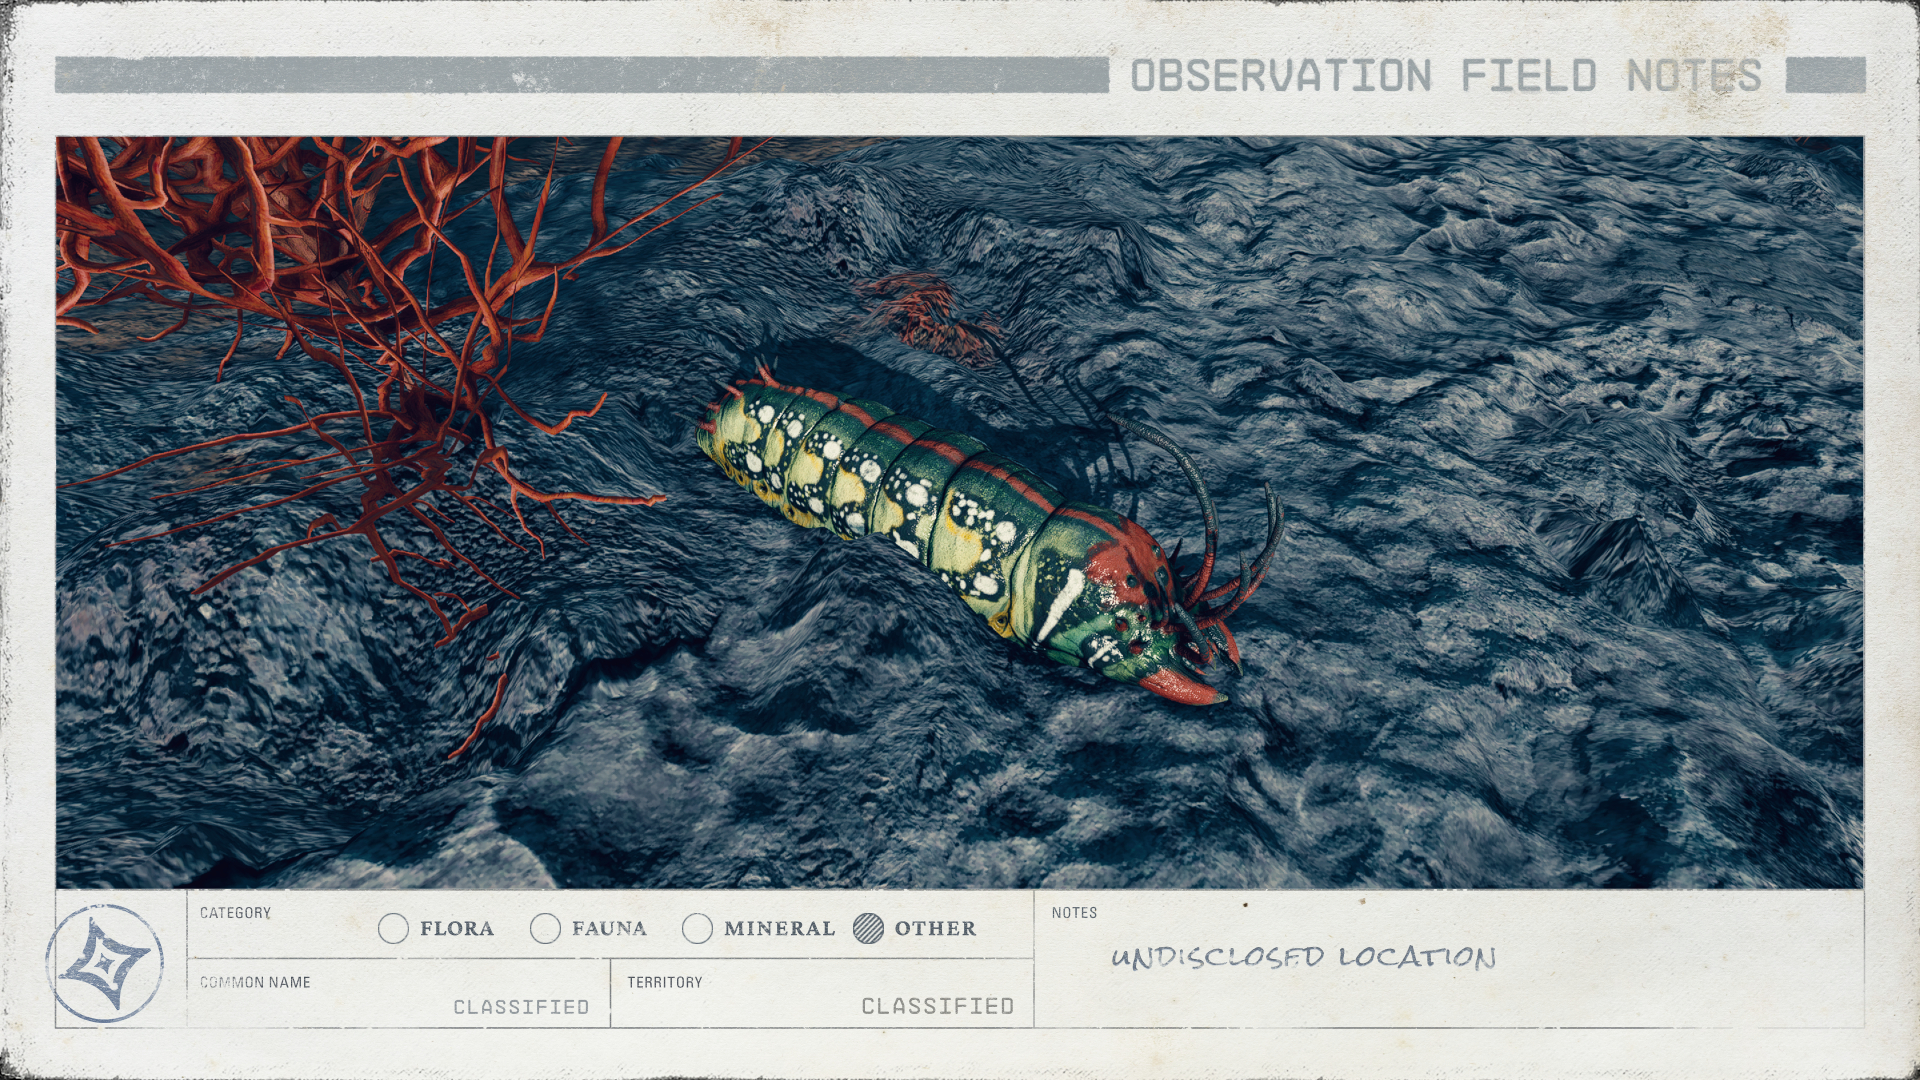Click the Constellation star emblem stamp

coord(105,963)
